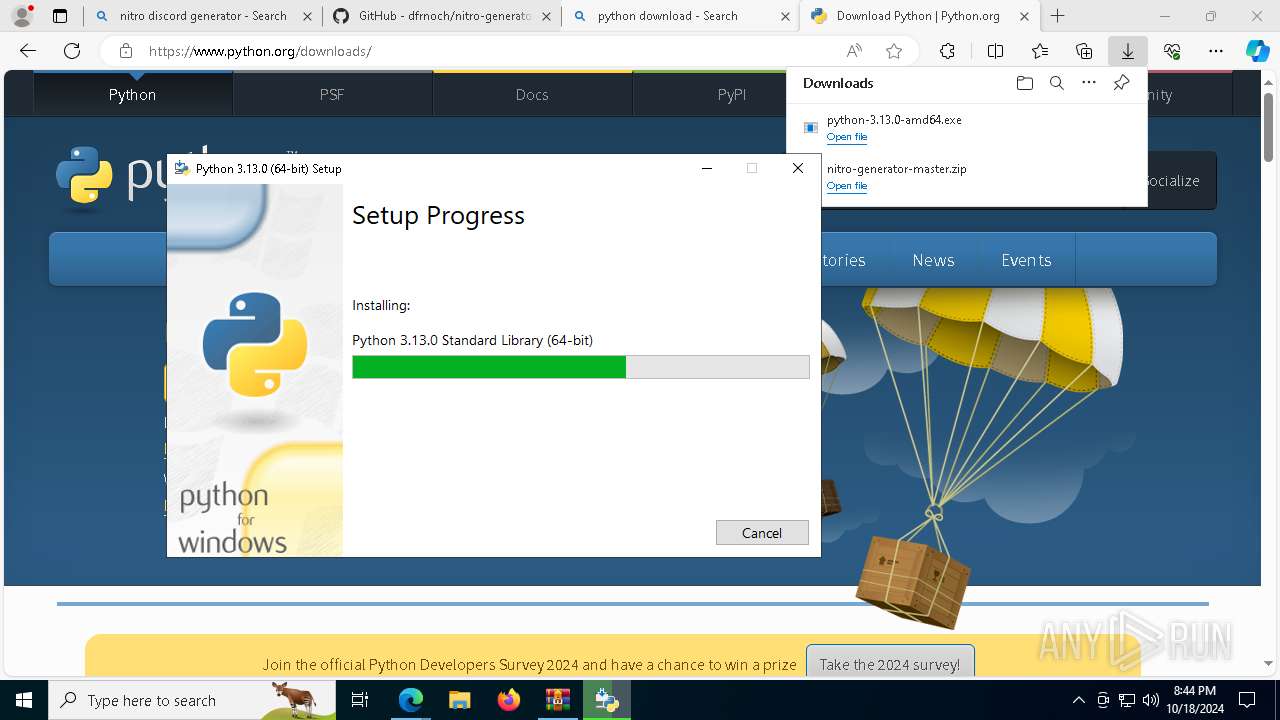Close the Python 3.13.0 Setup window

point(798,168)
